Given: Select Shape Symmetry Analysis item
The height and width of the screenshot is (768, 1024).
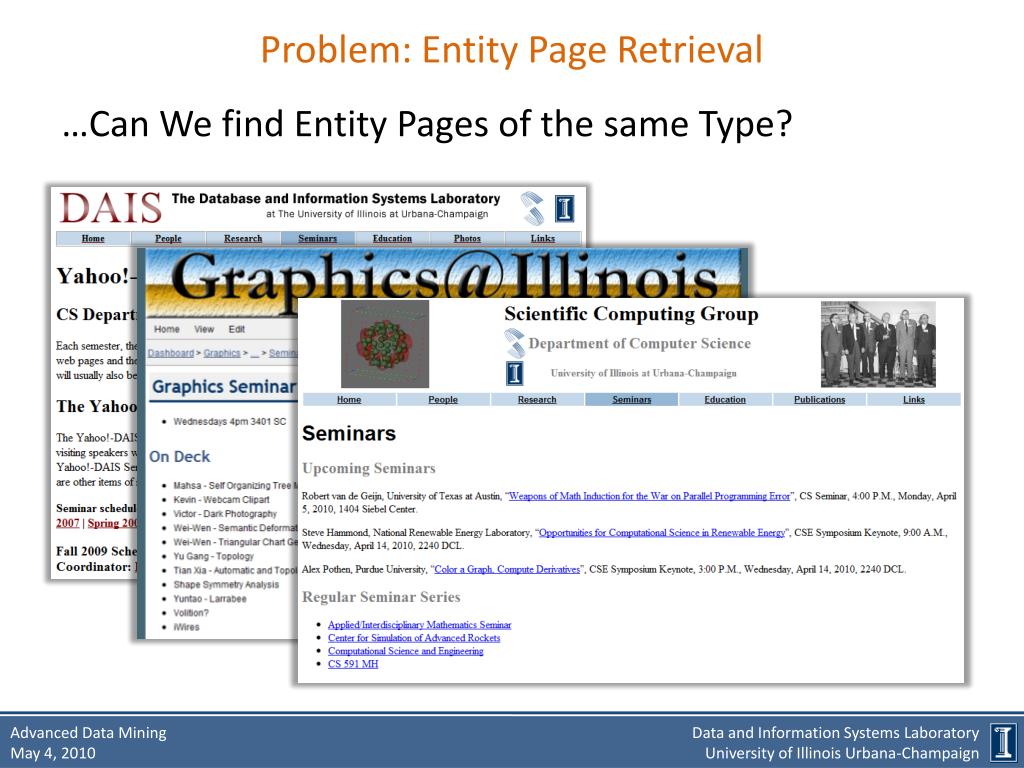Looking at the screenshot, I should click(226, 584).
